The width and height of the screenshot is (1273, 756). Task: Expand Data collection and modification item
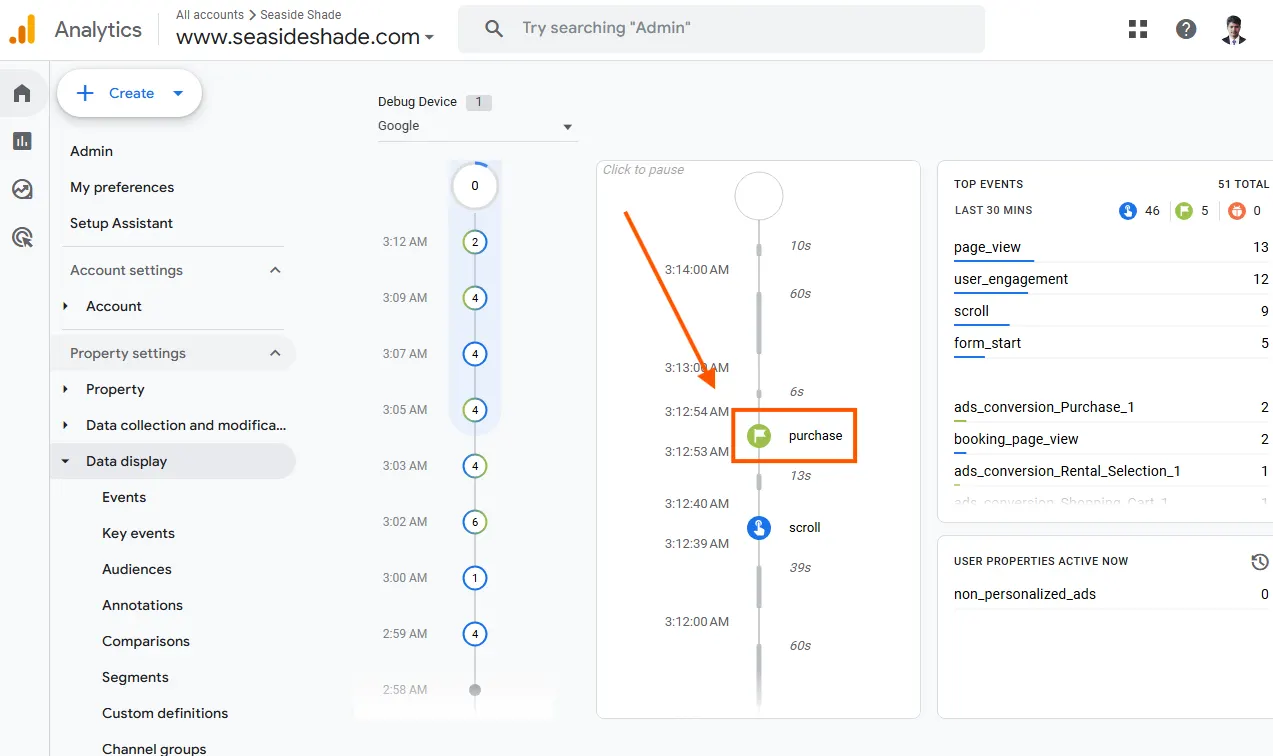pyautogui.click(x=65, y=425)
